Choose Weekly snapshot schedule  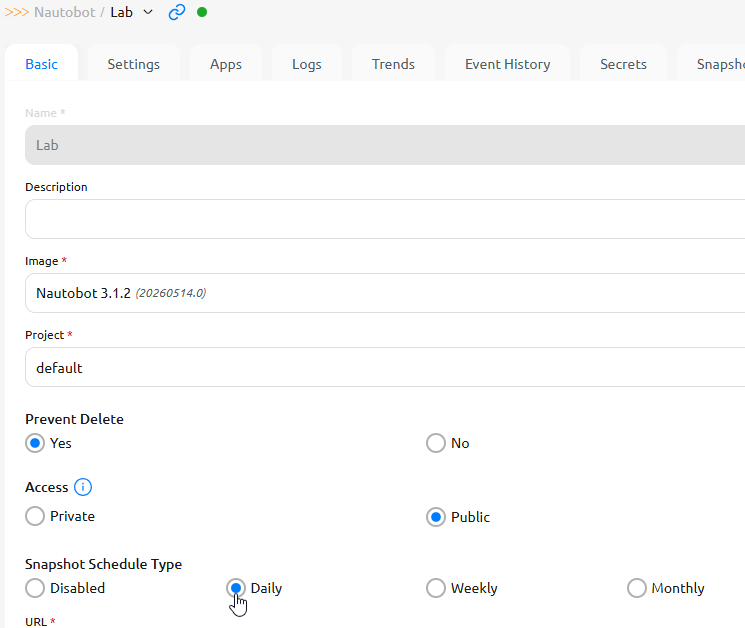(x=436, y=588)
